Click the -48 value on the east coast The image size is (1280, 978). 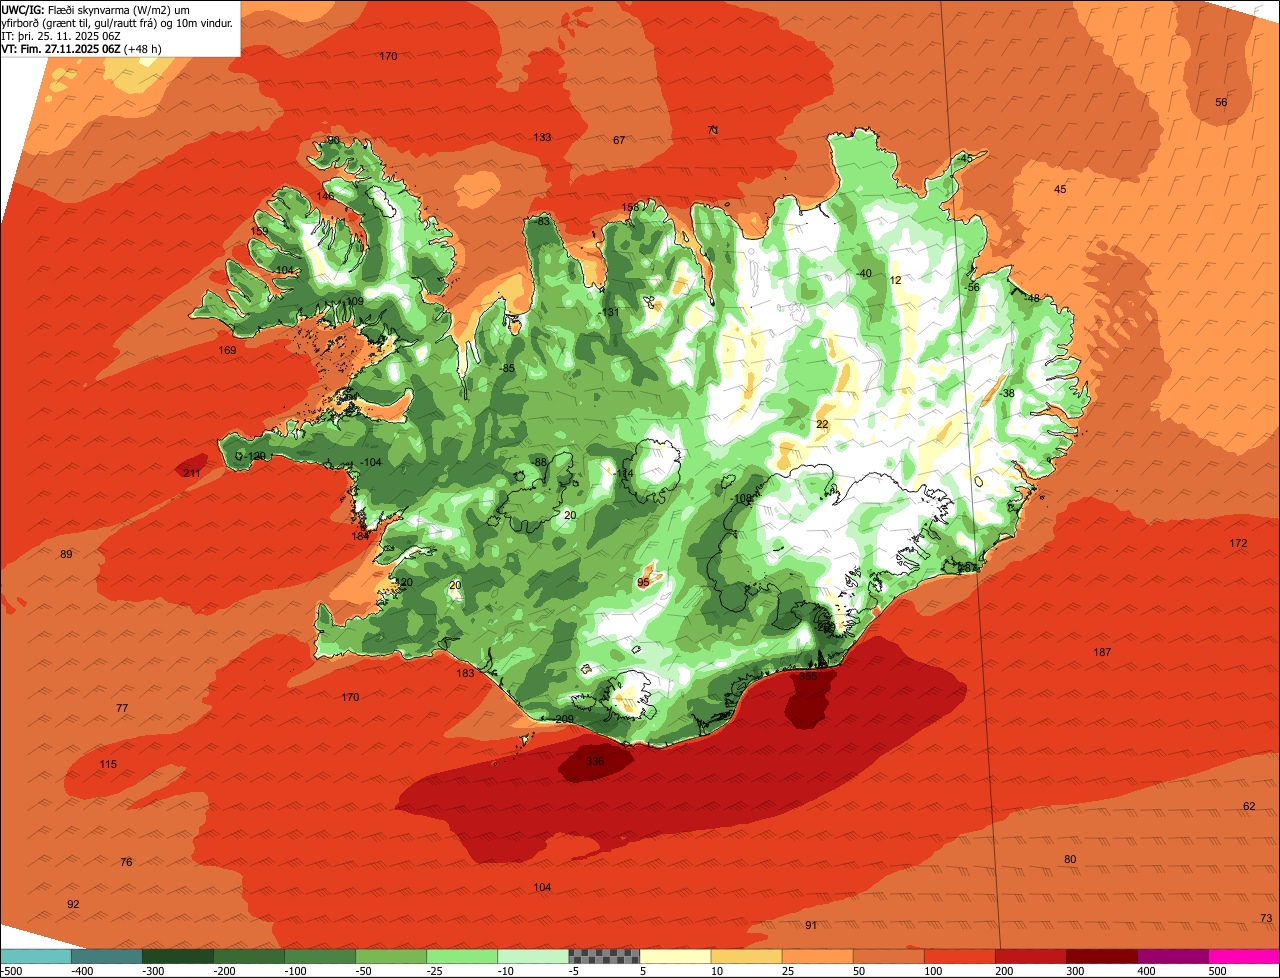(1032, 298)
